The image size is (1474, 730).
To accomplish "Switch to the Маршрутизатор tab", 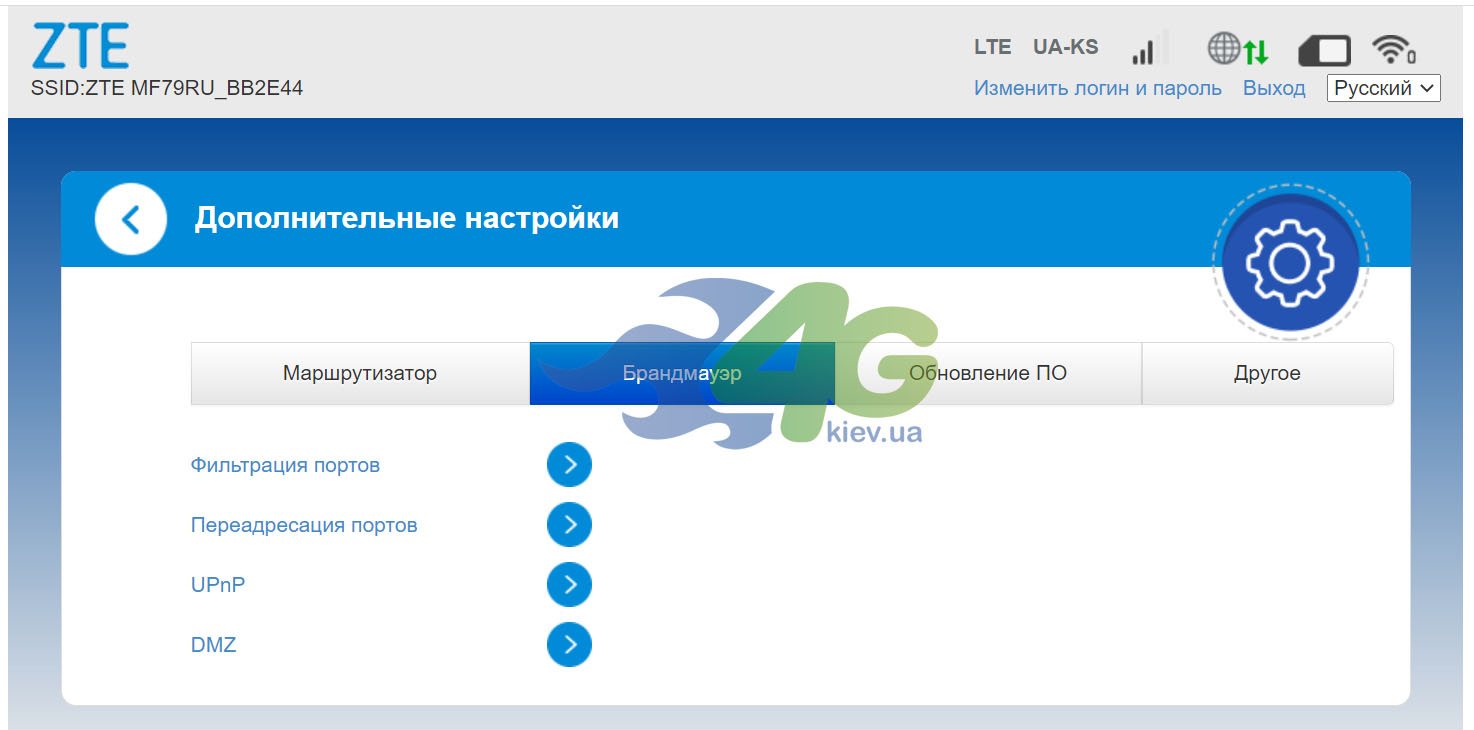I will point(360,374).
